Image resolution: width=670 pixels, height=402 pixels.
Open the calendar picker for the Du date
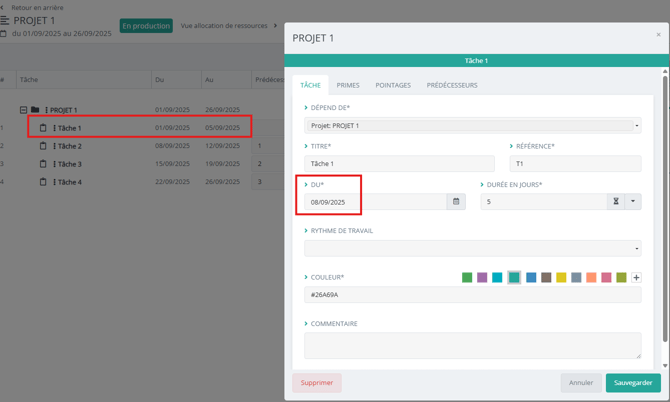(456, 202)
